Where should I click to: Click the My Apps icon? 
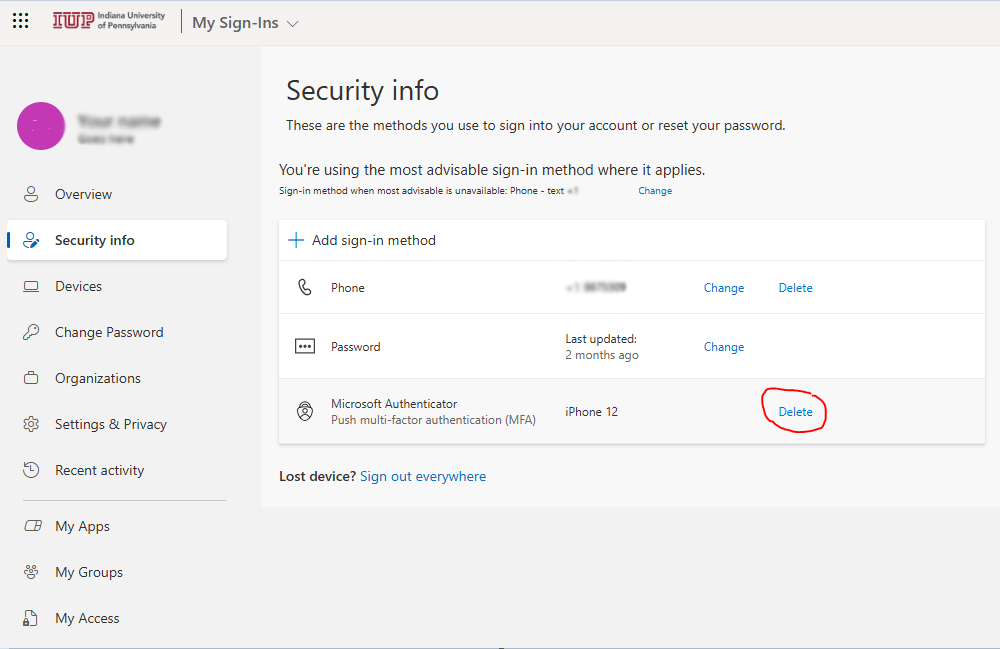[31, 527]
